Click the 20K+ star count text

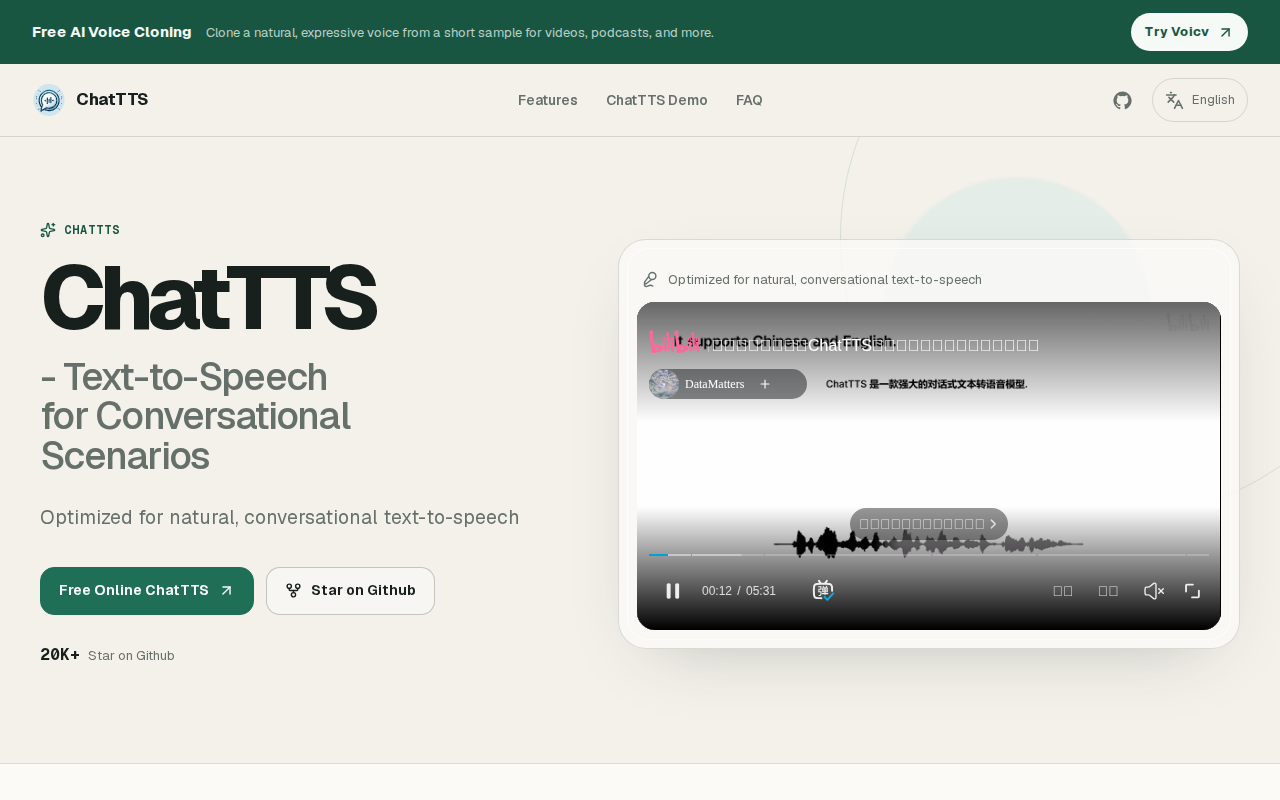point(60,655)
